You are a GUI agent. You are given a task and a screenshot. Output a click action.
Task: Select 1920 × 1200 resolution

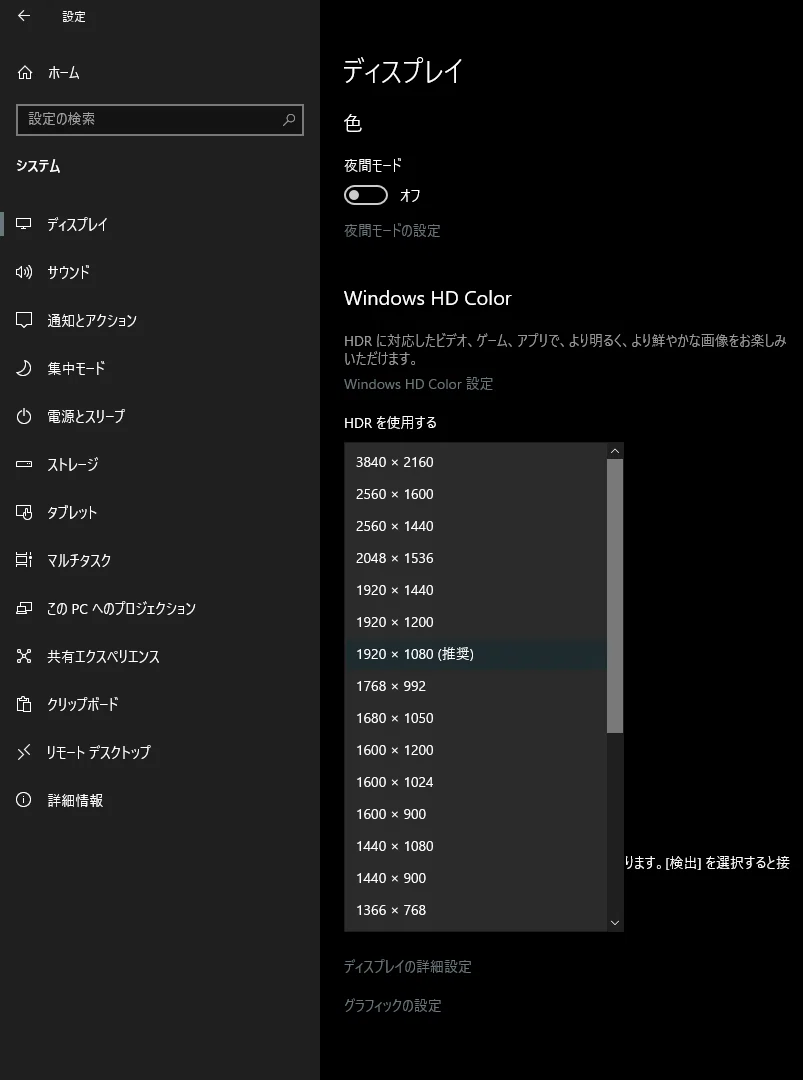coord(476,622)
